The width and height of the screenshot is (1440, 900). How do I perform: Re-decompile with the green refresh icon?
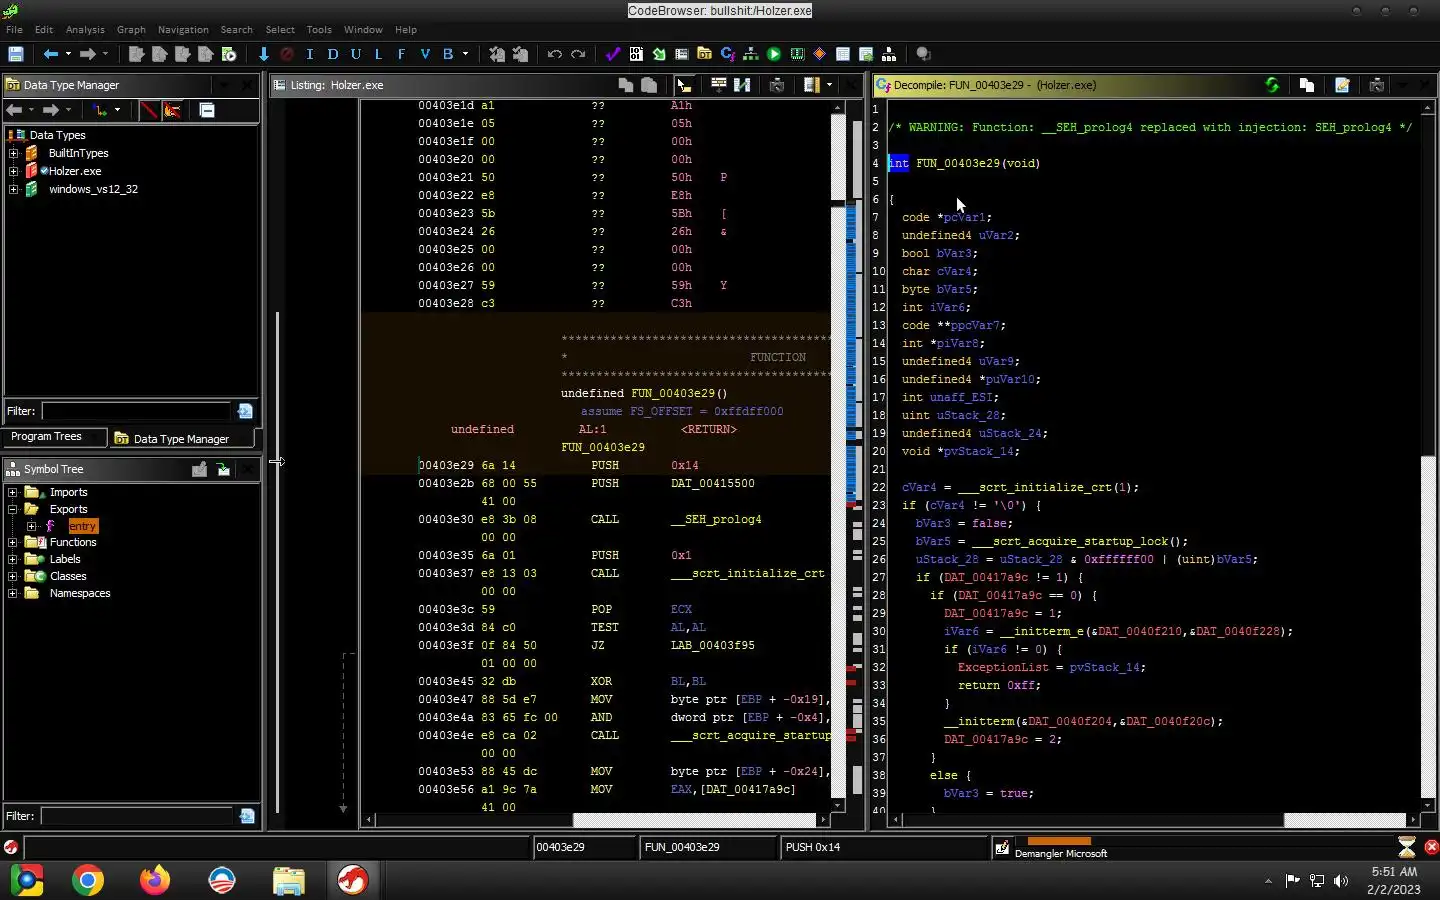pyautogui.click(x=1272, y=85)
